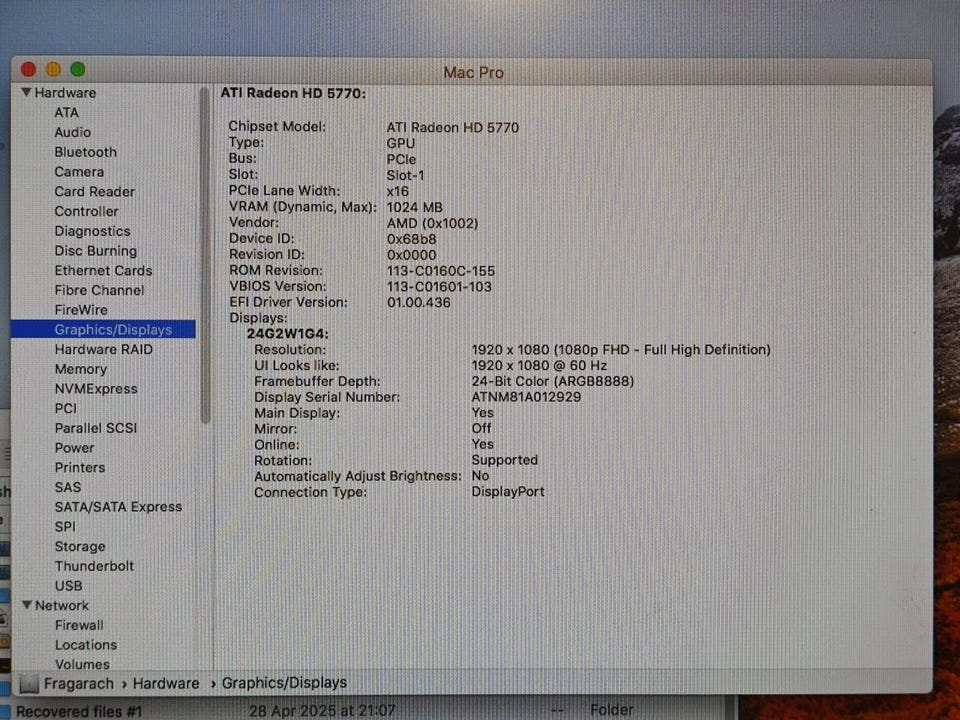
Task: Click EFI Driver Version 01.00.436
Action: pos(419,302)
